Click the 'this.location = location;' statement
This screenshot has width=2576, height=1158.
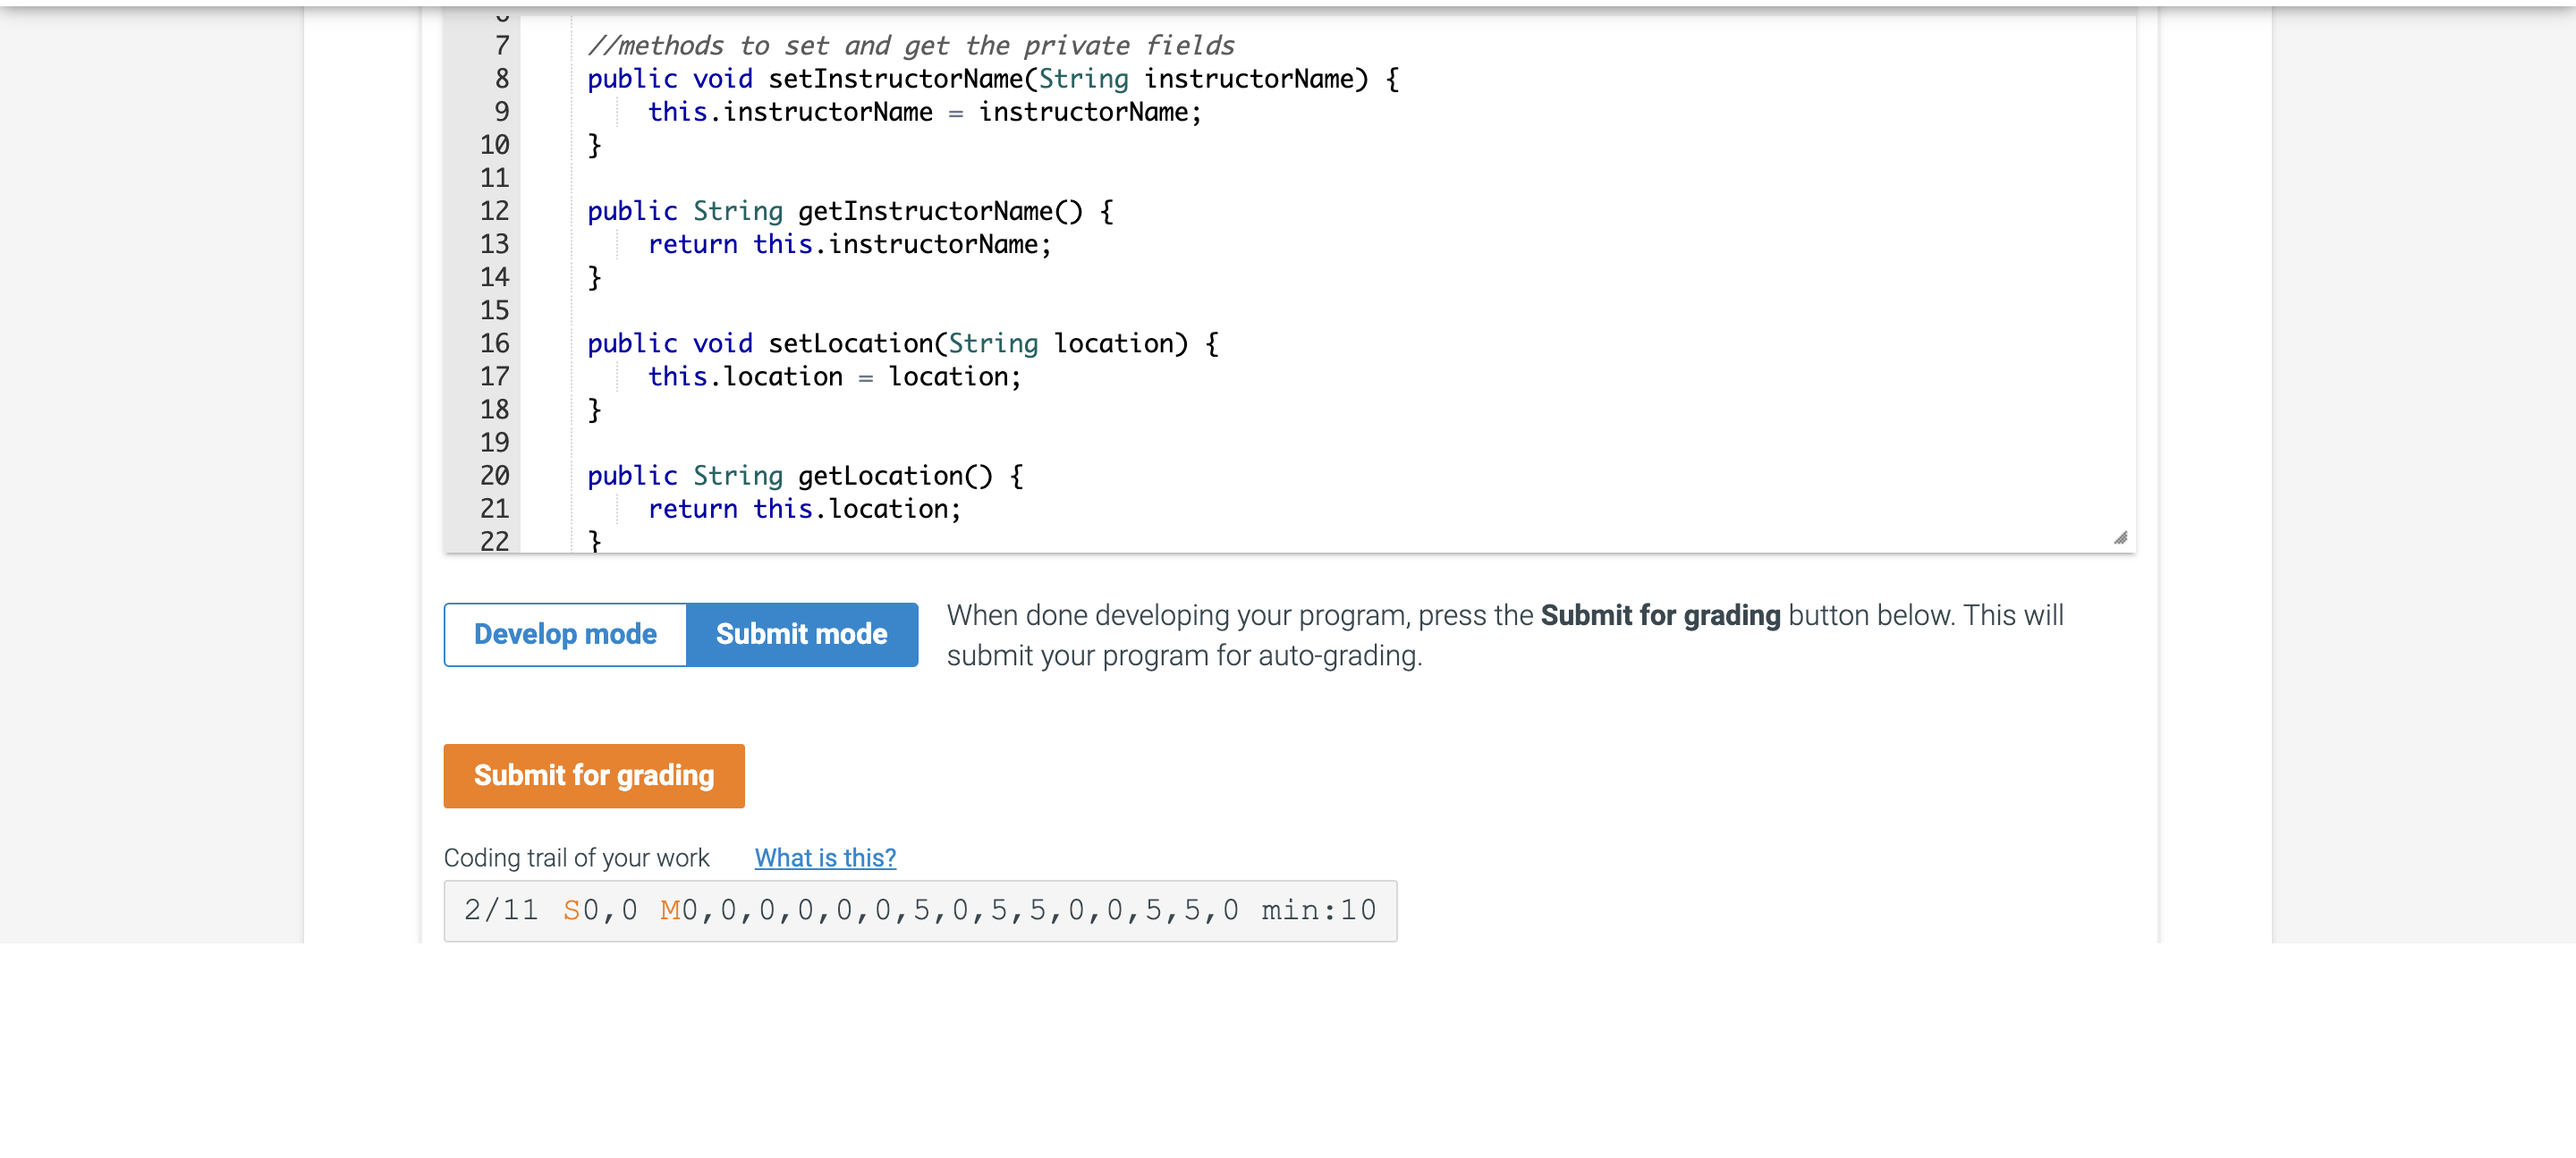pos(834,376)
